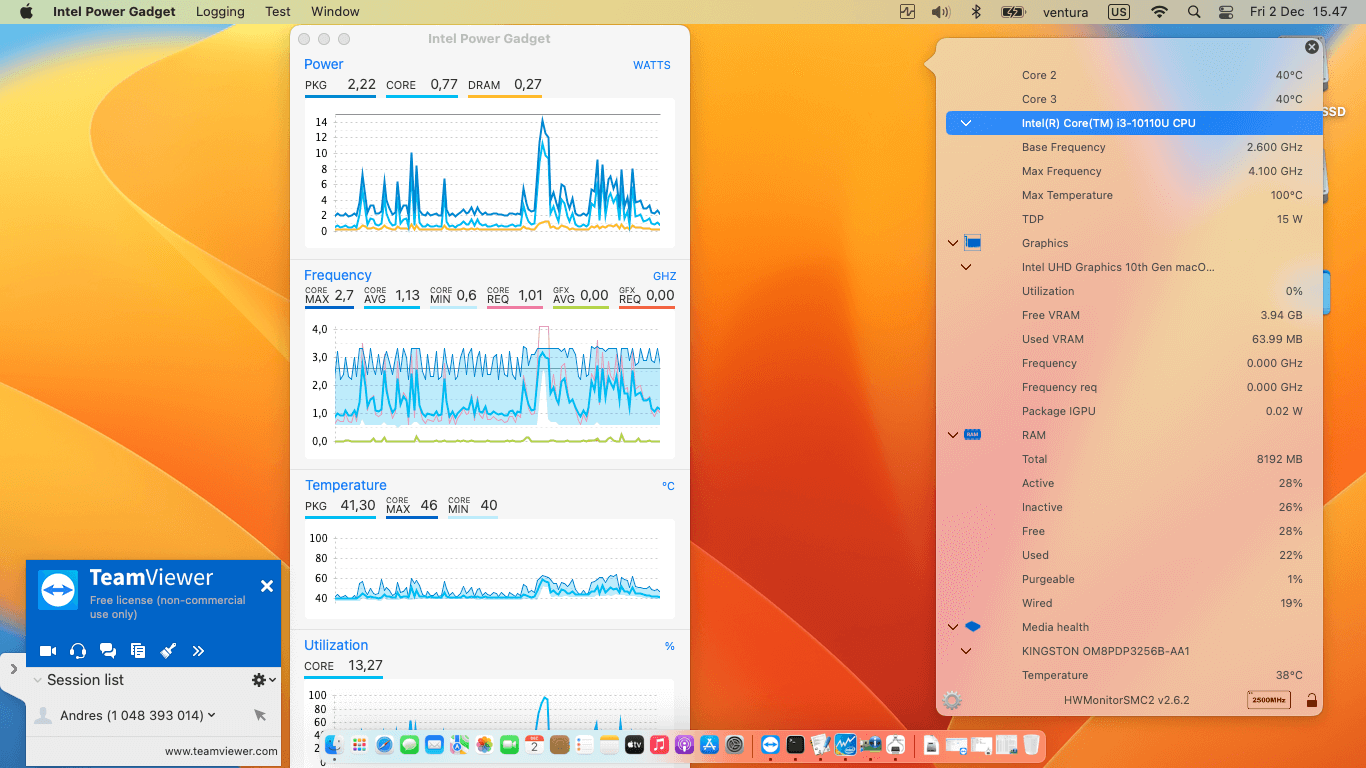Click WATTS unit label in Power section

652,65
